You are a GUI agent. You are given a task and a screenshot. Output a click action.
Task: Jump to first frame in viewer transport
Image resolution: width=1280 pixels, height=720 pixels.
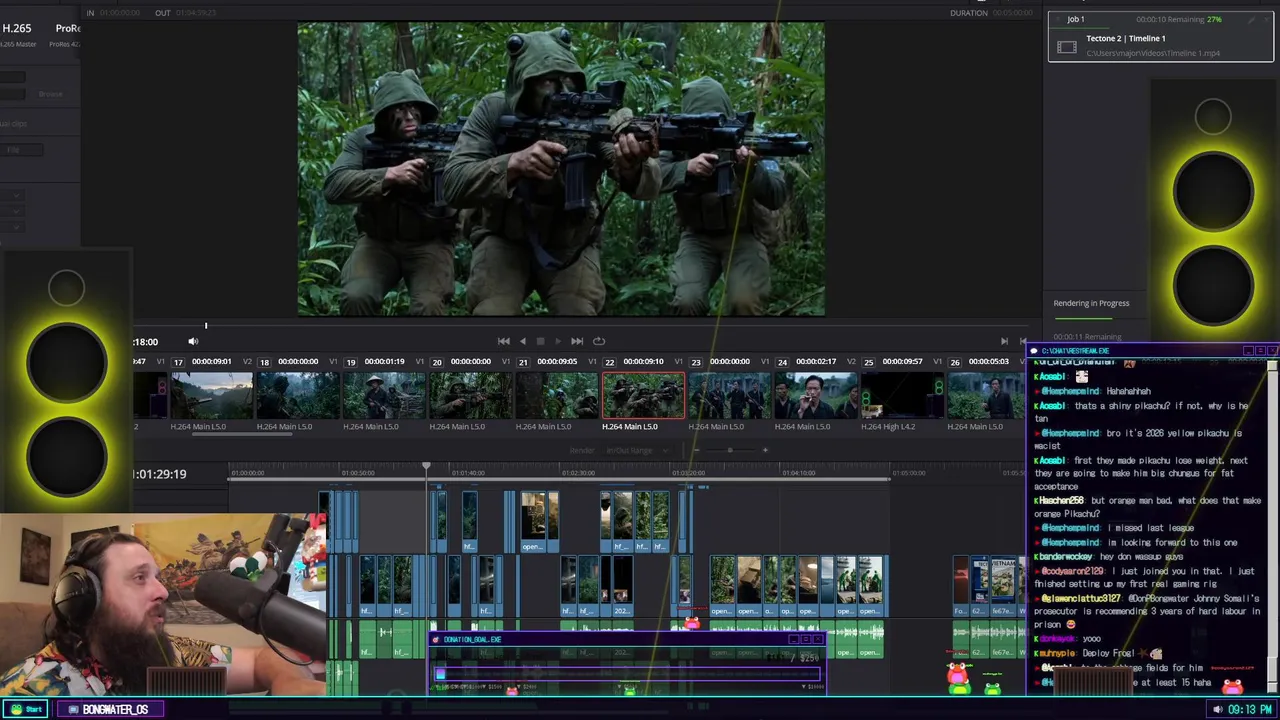point(504,341)
